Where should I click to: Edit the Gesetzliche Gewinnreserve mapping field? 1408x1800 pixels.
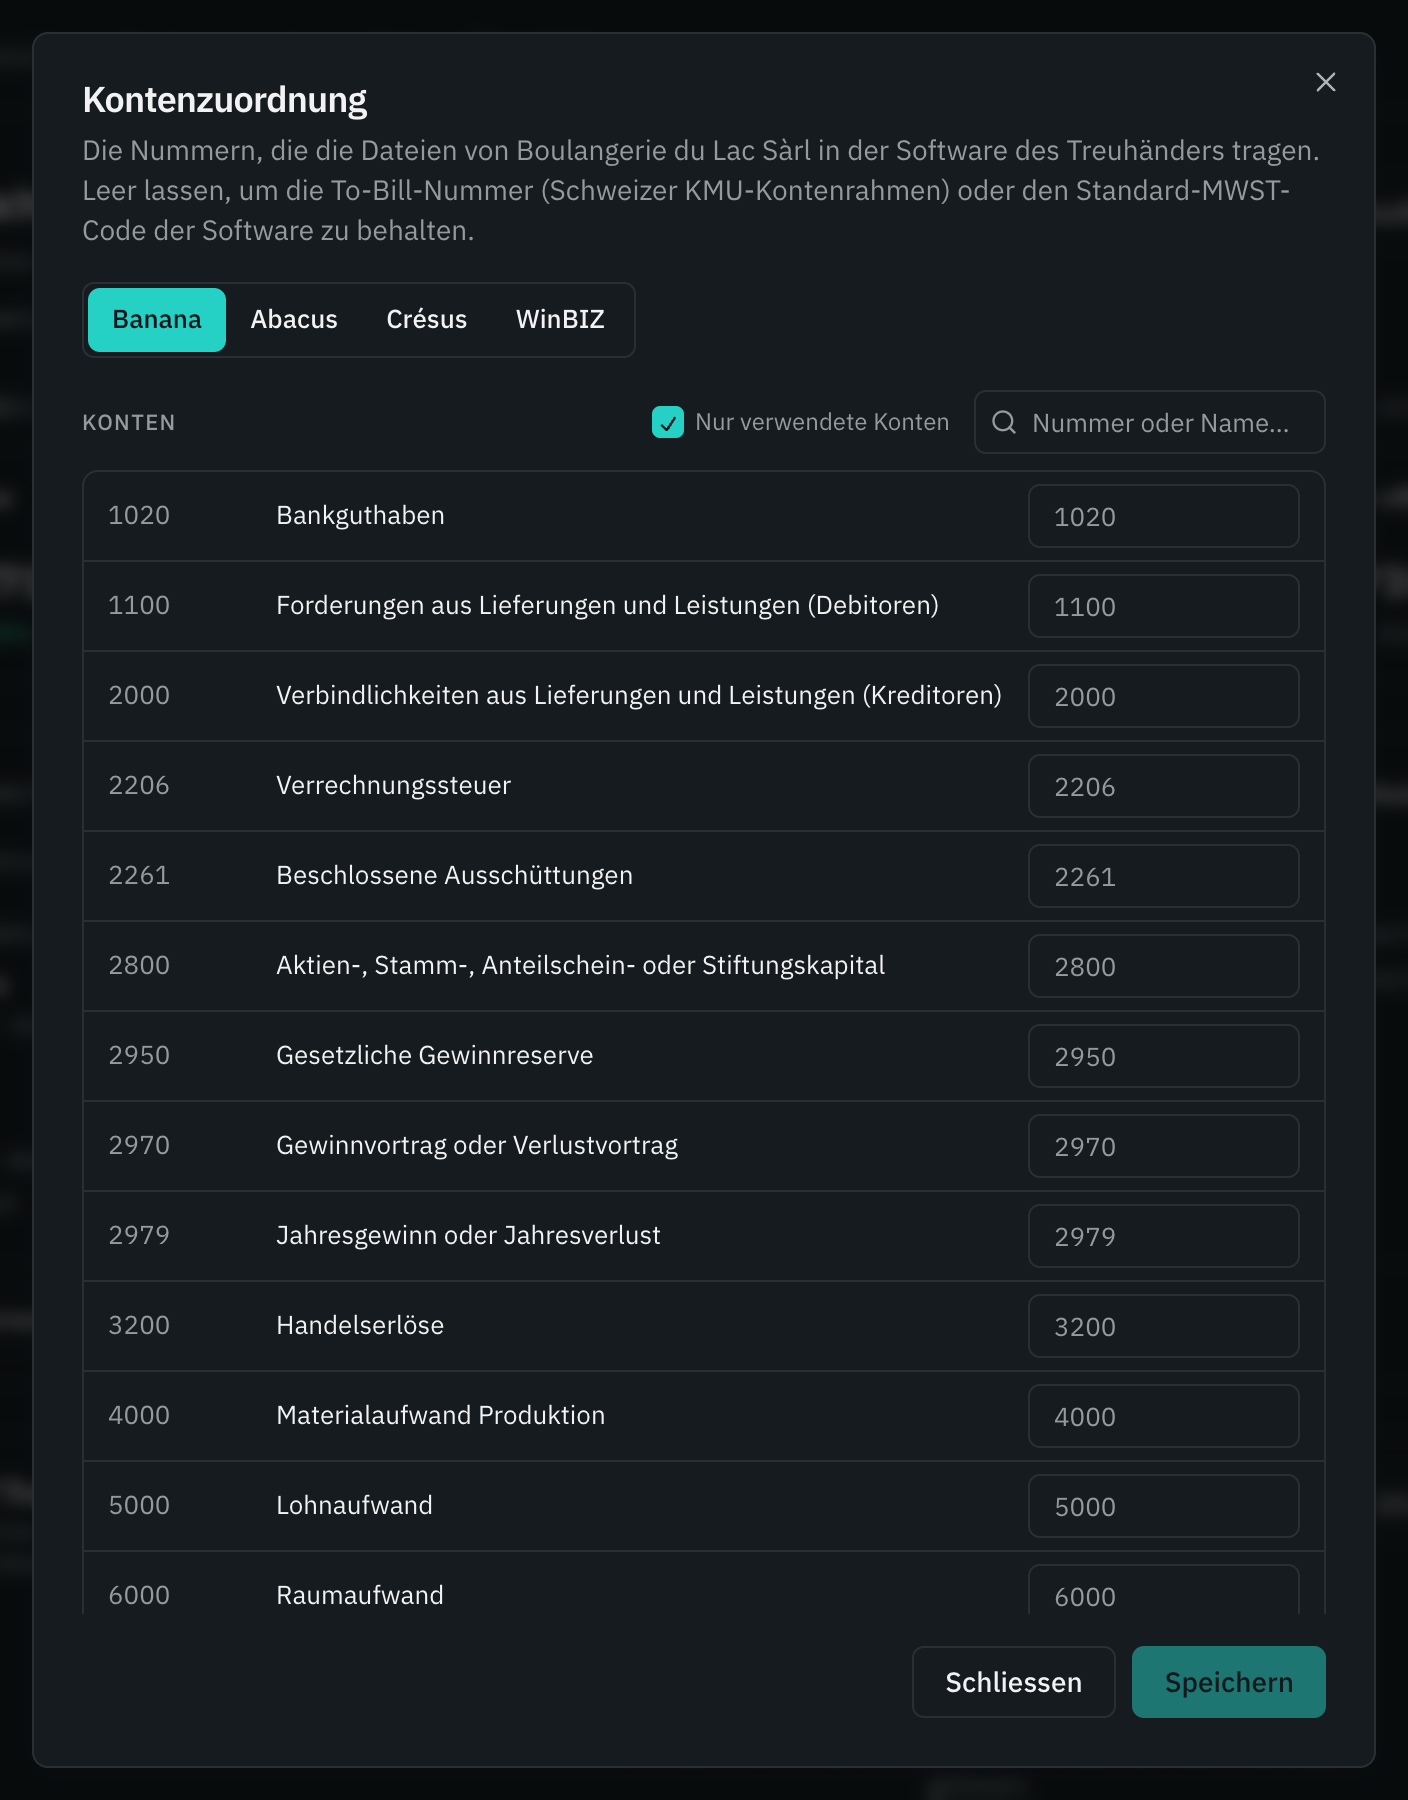click(1164, 1056)
